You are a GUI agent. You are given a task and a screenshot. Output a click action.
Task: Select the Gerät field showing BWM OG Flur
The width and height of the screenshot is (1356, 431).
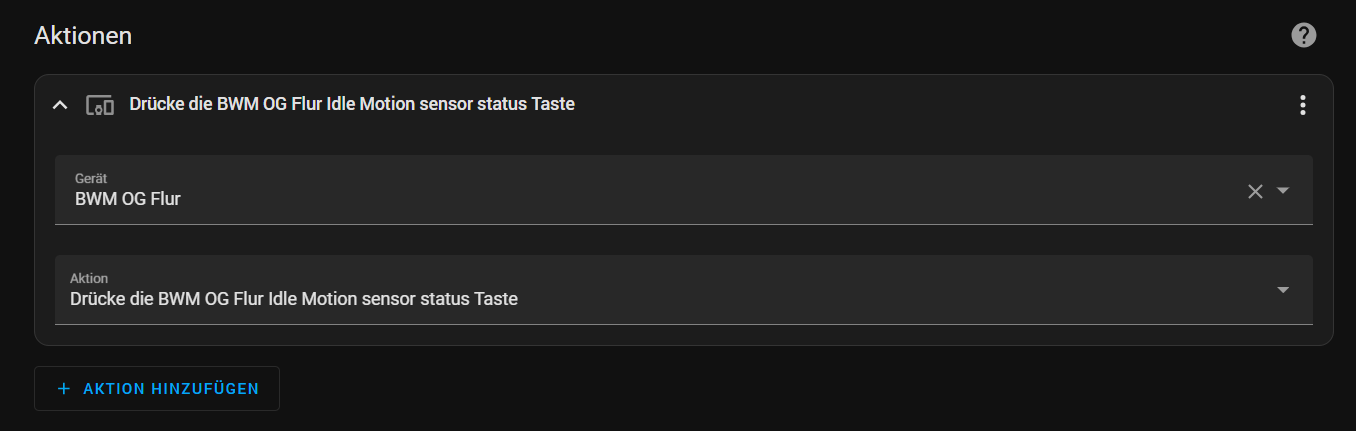[684, 190]
